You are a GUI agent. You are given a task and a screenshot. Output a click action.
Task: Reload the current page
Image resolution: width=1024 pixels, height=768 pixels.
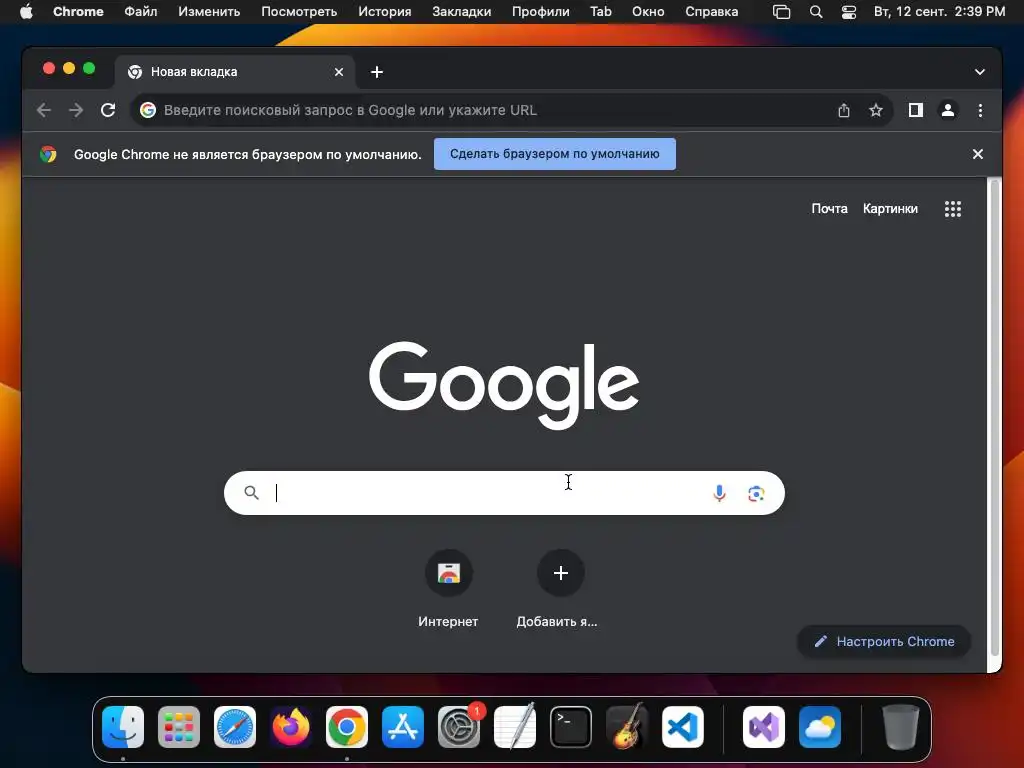[108, 110]
